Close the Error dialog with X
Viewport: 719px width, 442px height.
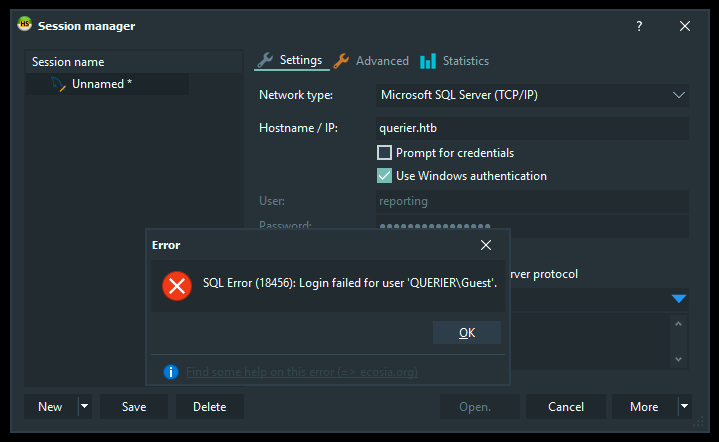click(x=486, y=245)
